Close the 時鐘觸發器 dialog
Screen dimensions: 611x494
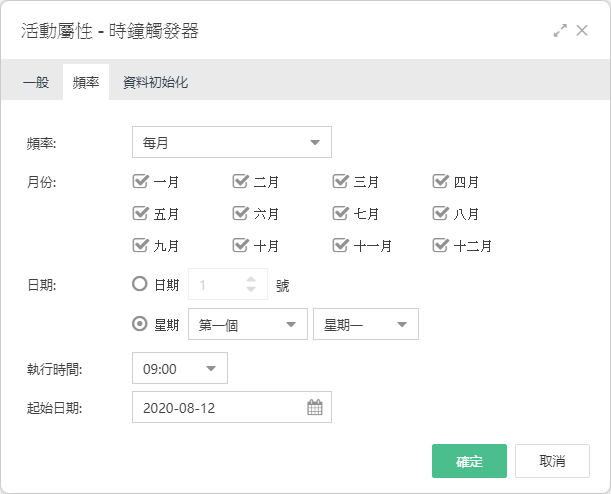[x=582, y=30]
